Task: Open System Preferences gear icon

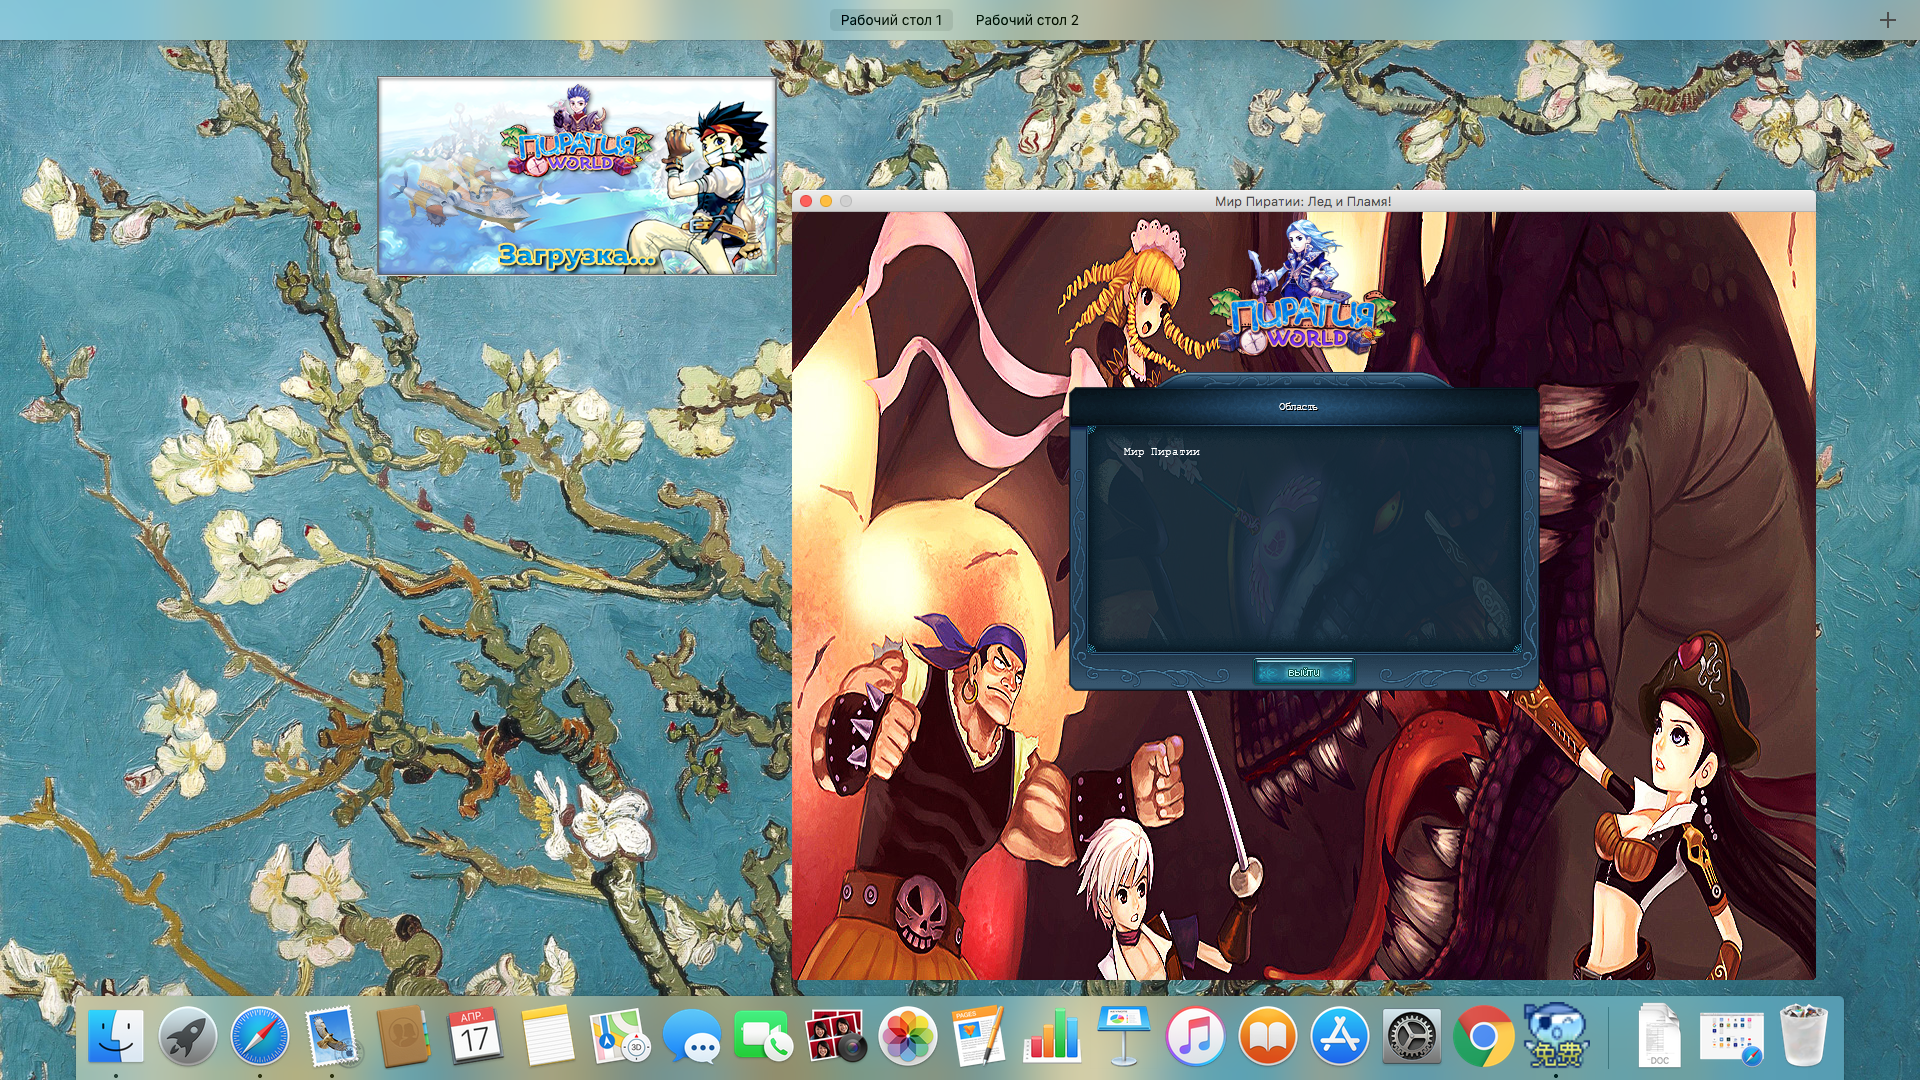Action: [1411, 1036]
